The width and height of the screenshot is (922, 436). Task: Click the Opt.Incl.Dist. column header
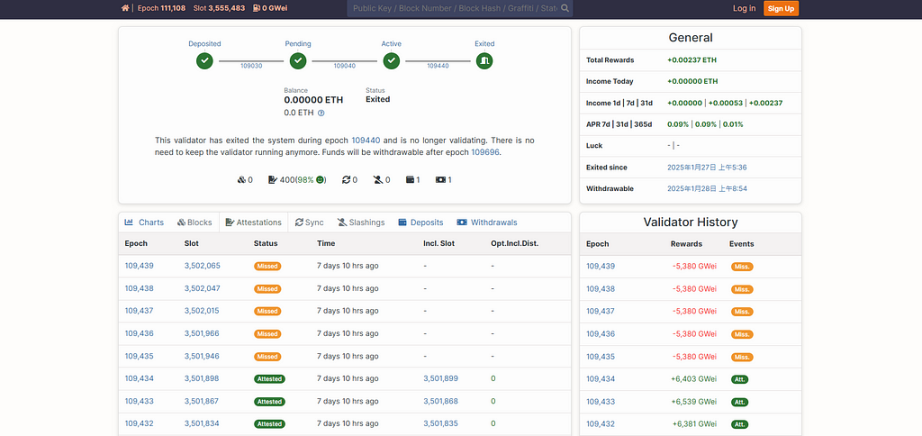pyautogui.click(x=515, y=244)
